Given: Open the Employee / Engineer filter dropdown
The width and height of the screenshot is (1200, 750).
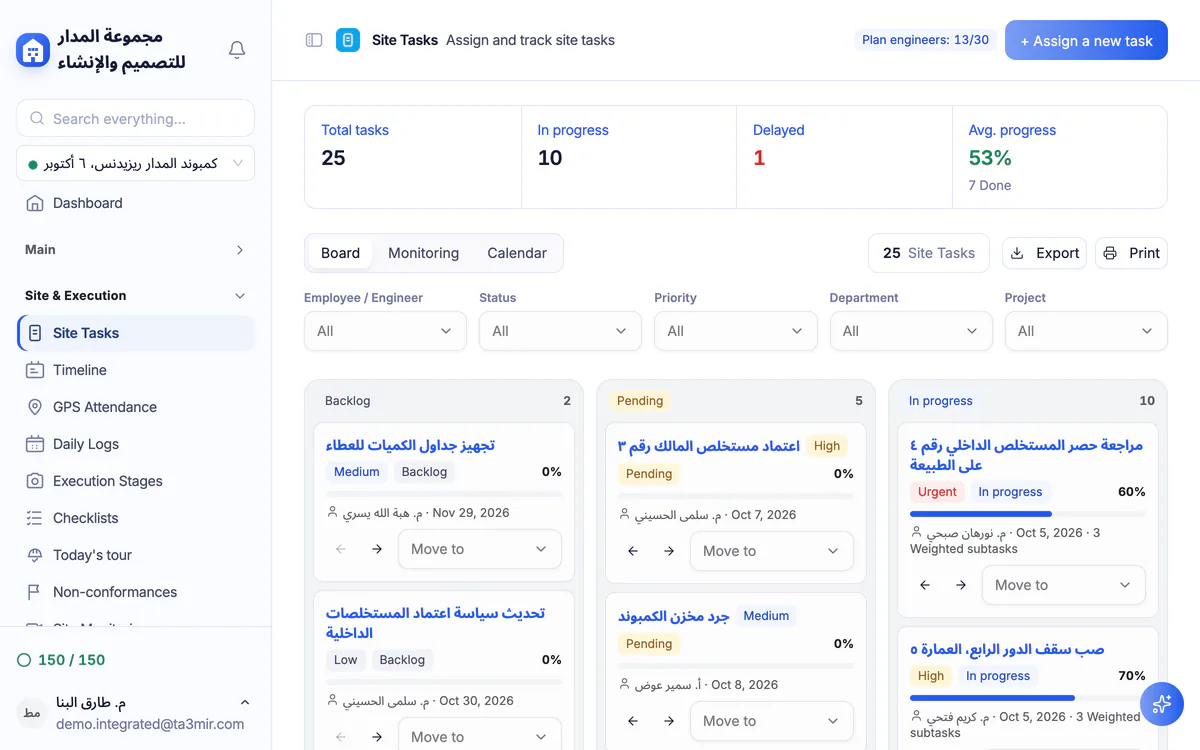Looking at the screenshot, I should (x=385, y=331).
